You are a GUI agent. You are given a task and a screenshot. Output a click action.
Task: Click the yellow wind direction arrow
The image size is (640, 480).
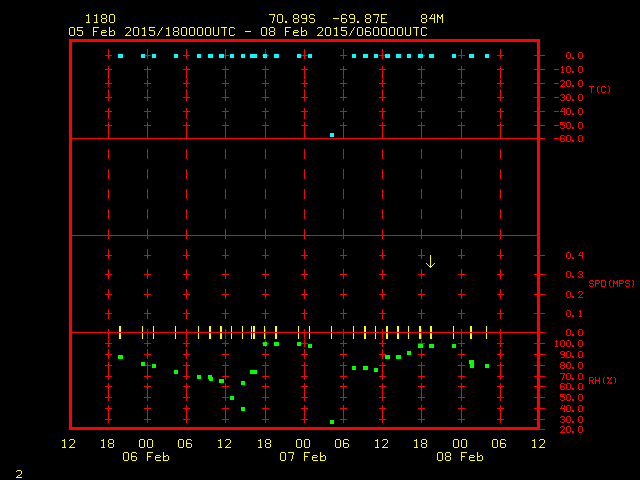(x=430, y=261)
